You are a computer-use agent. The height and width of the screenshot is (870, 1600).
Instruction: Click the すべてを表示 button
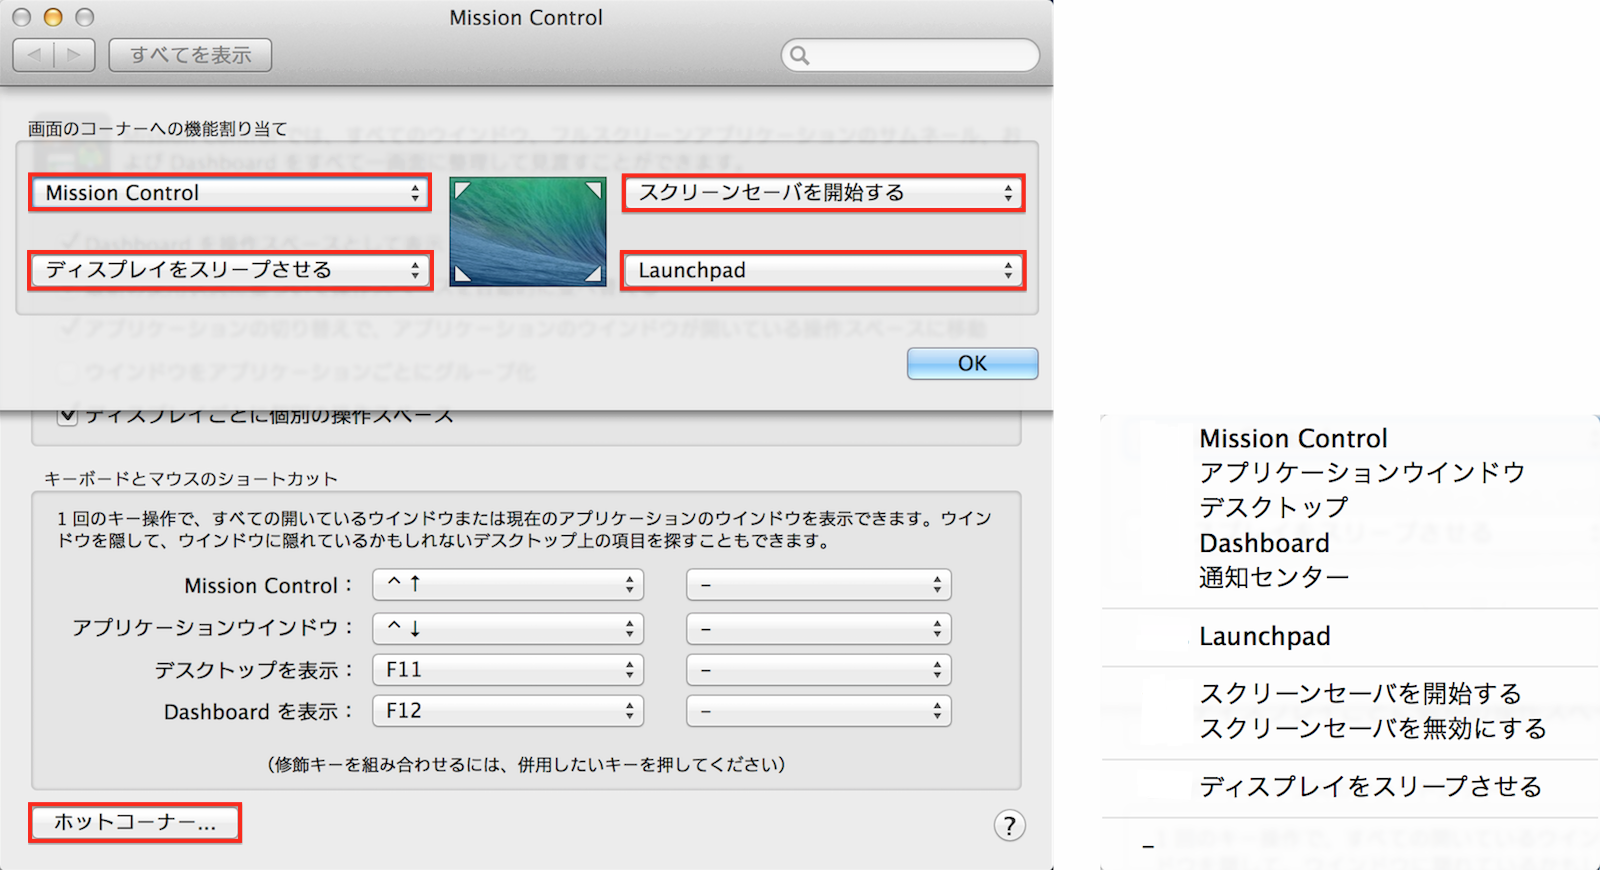pyautogui.click(x=190, y=55)
